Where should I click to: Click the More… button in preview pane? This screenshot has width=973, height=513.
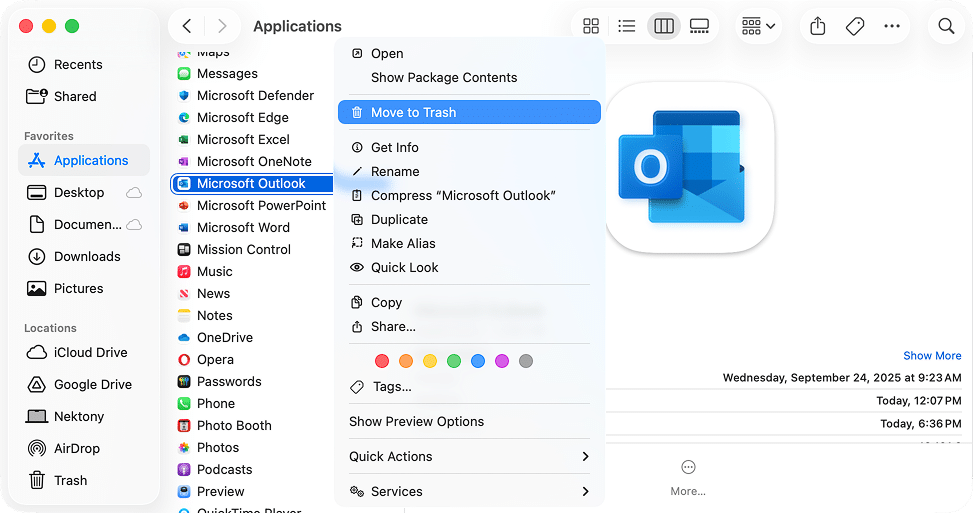pyautogui.click(x=688, y=478)
